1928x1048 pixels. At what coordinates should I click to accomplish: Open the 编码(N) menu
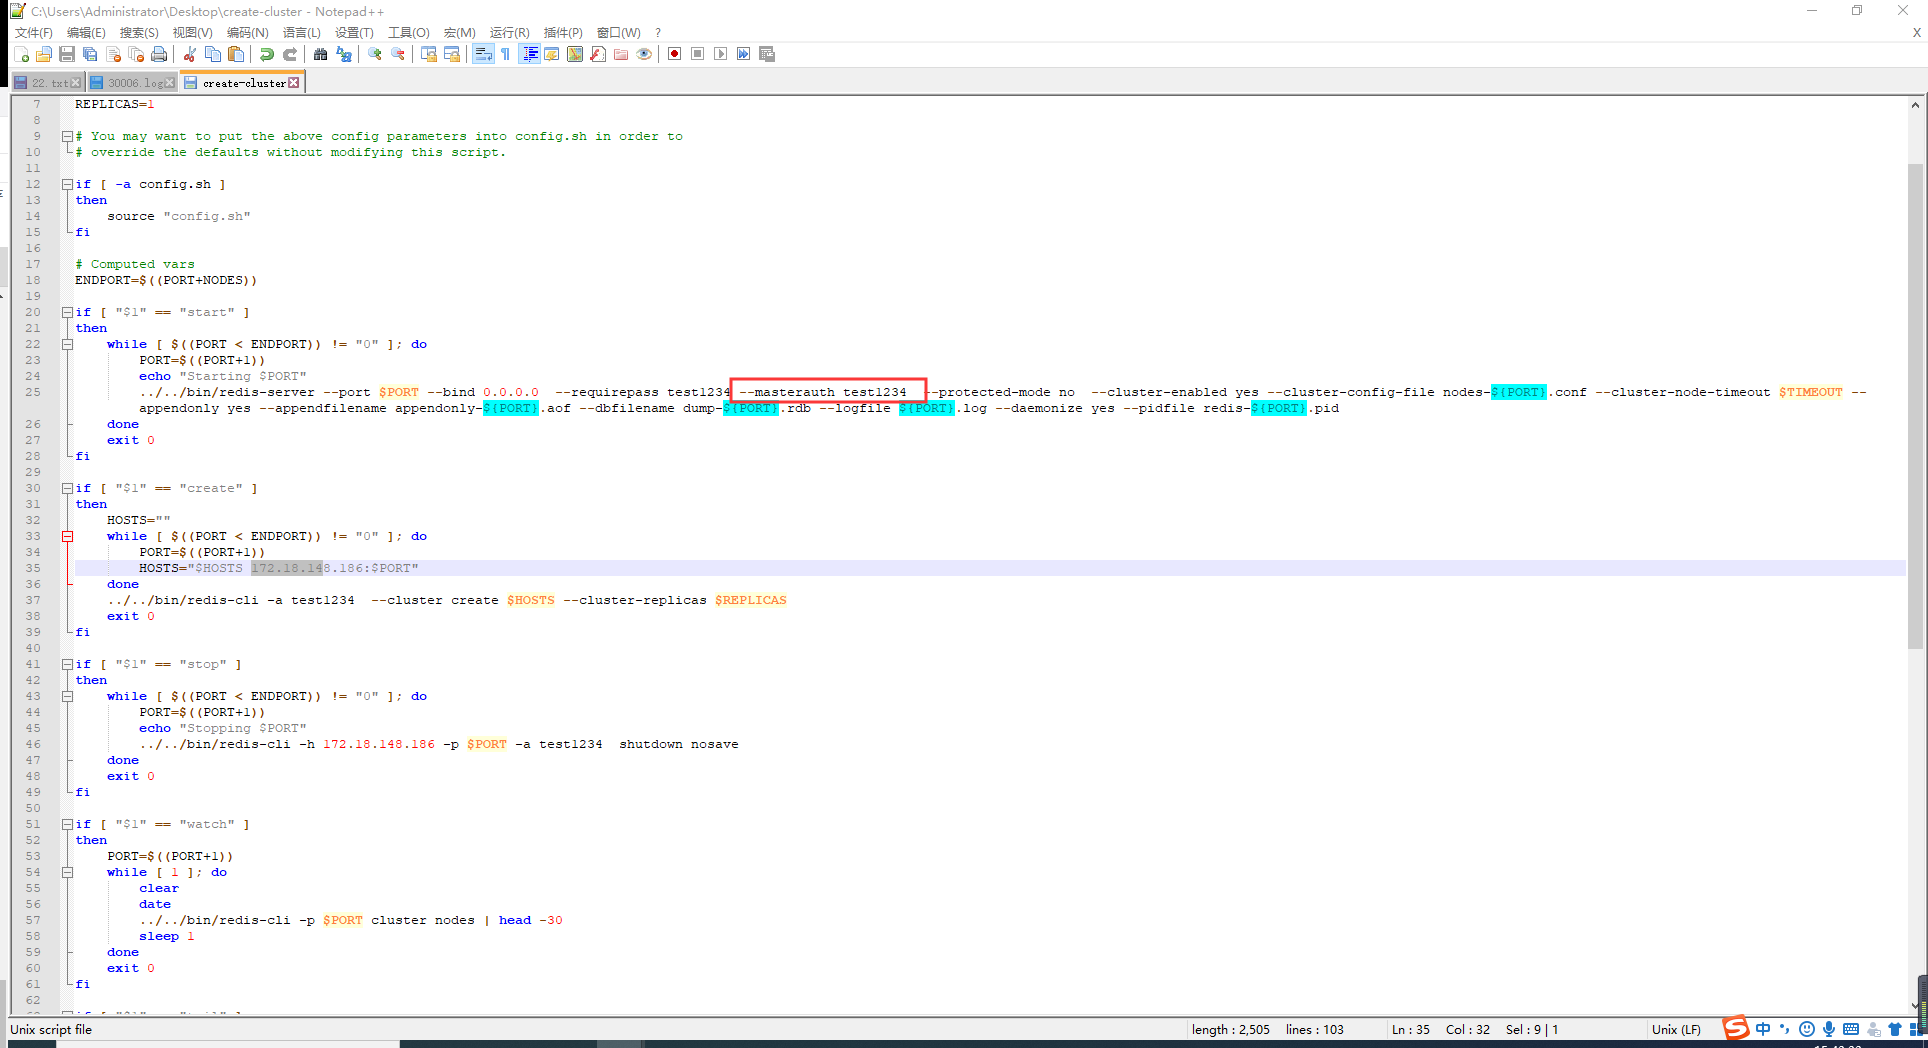248,33
